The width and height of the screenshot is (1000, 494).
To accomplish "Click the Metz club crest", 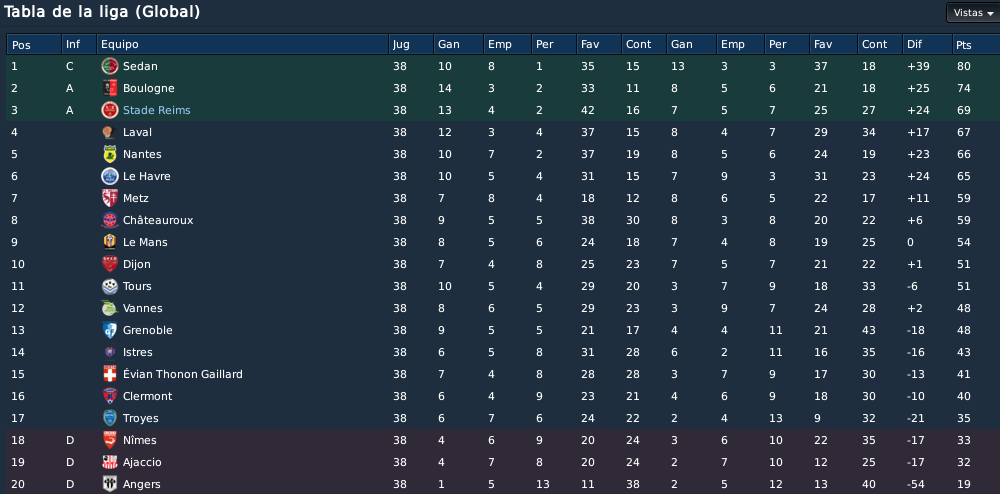I will [x=110, y=198].
